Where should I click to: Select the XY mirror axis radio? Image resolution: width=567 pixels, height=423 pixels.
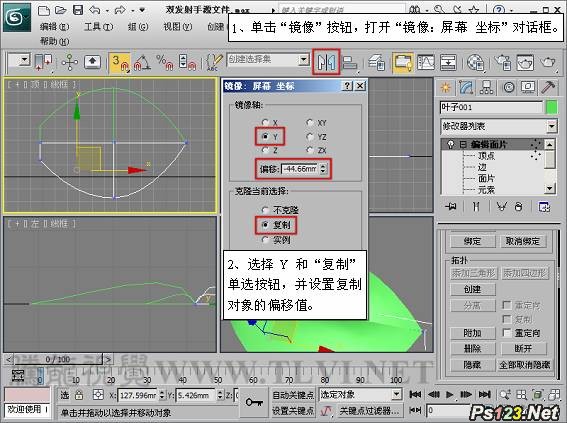310,123
